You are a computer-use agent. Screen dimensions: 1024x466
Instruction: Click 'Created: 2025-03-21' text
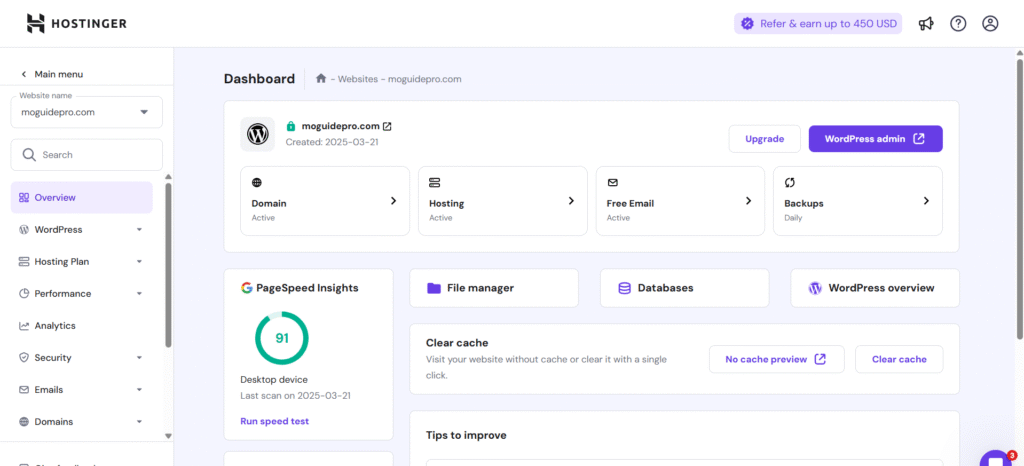[332, 141]
